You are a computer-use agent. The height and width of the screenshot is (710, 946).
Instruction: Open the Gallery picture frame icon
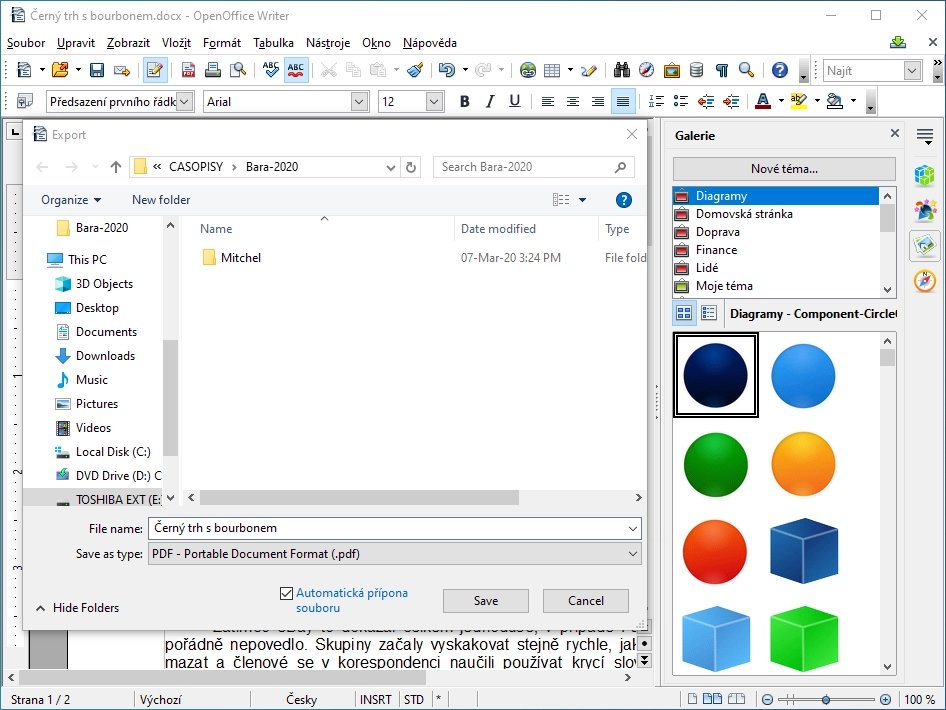click(x=673, y=70)
